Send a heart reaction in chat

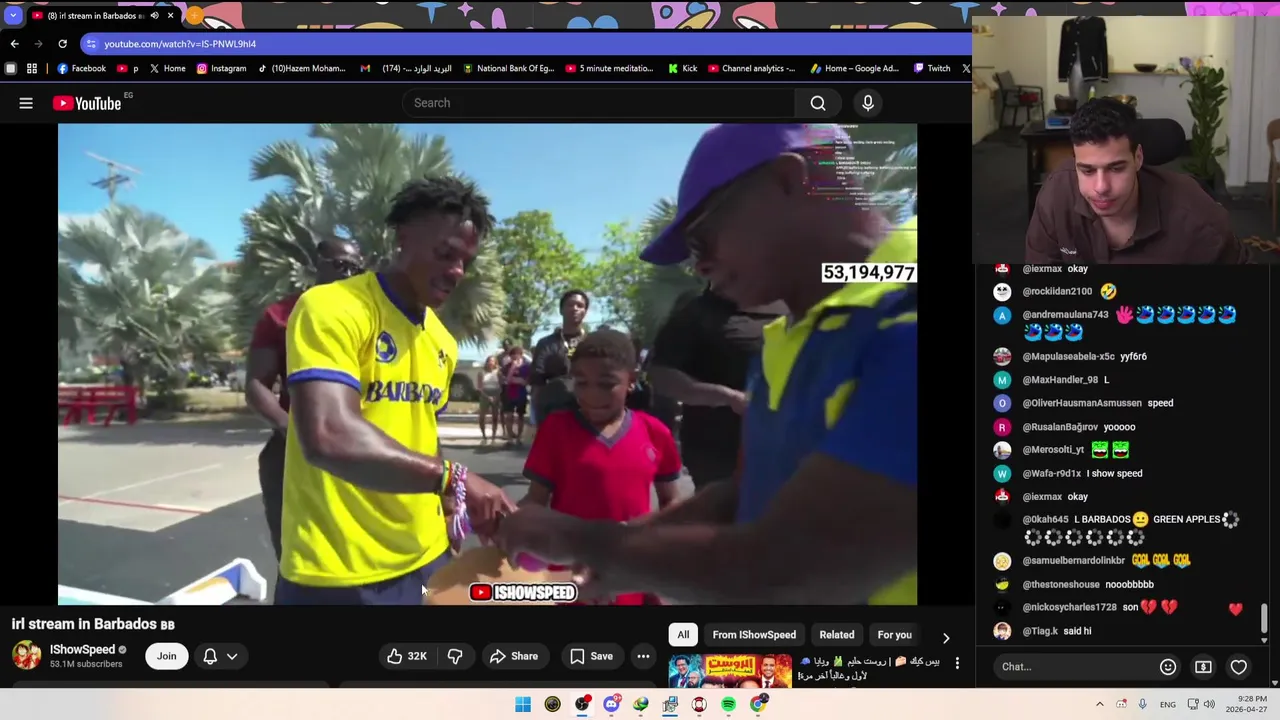(x=1239, y=667)
